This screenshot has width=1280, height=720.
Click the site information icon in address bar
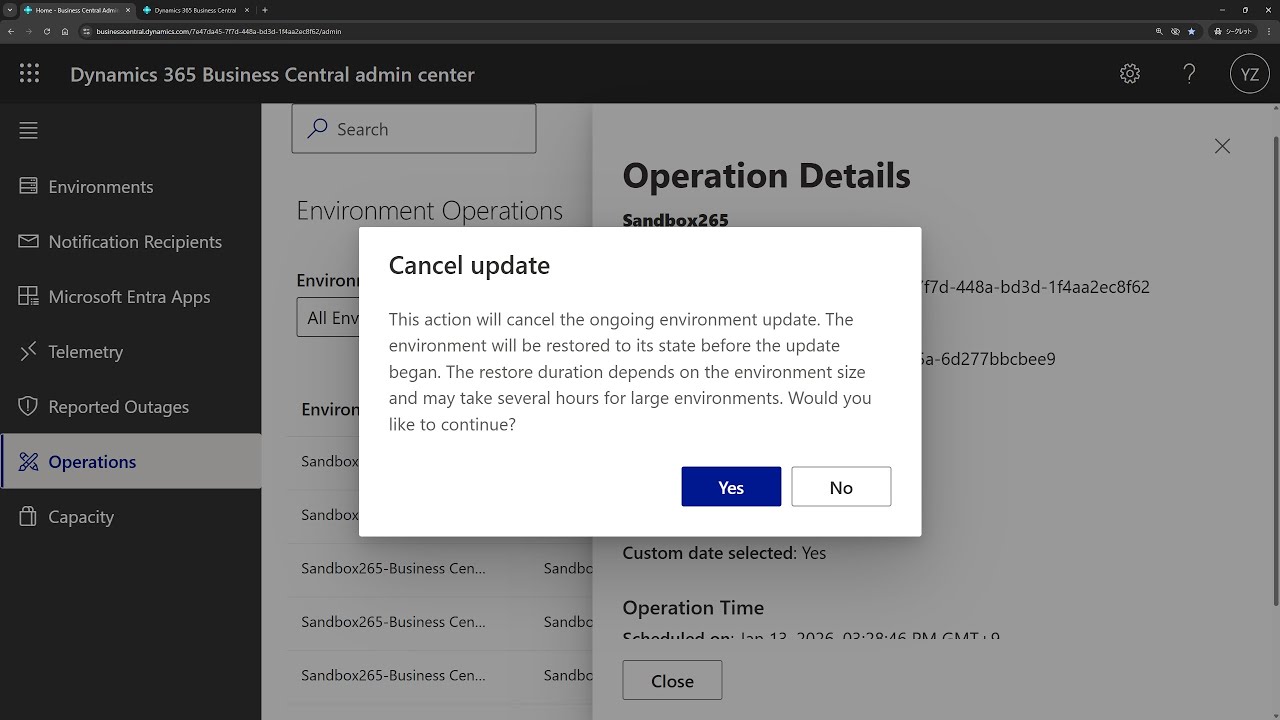[x=88, y=31]
